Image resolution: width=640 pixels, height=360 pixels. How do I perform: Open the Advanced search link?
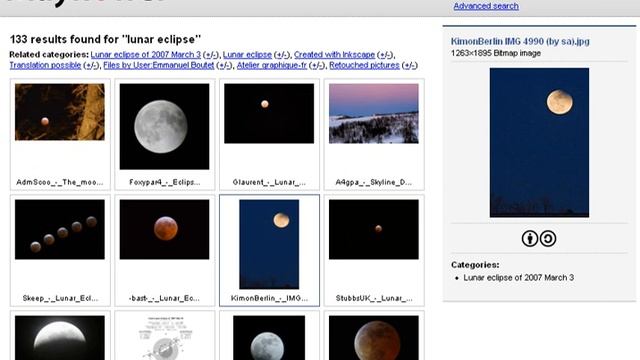(486, 6)
